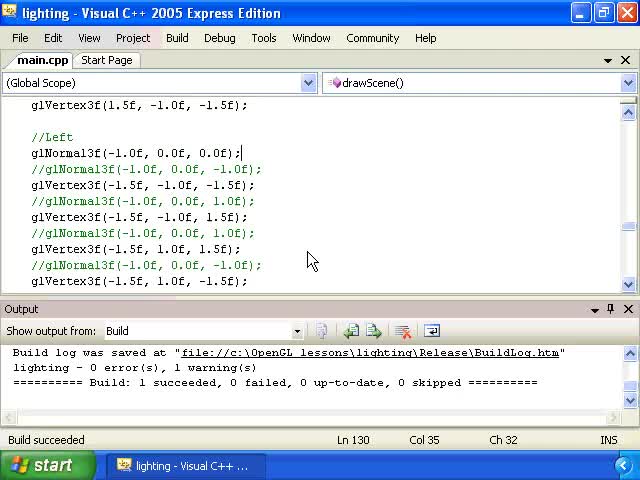
Task: Click the glVertex3f(-1.5f, 1.0f, -1.5f) line
Action: [x=139, y=281]
